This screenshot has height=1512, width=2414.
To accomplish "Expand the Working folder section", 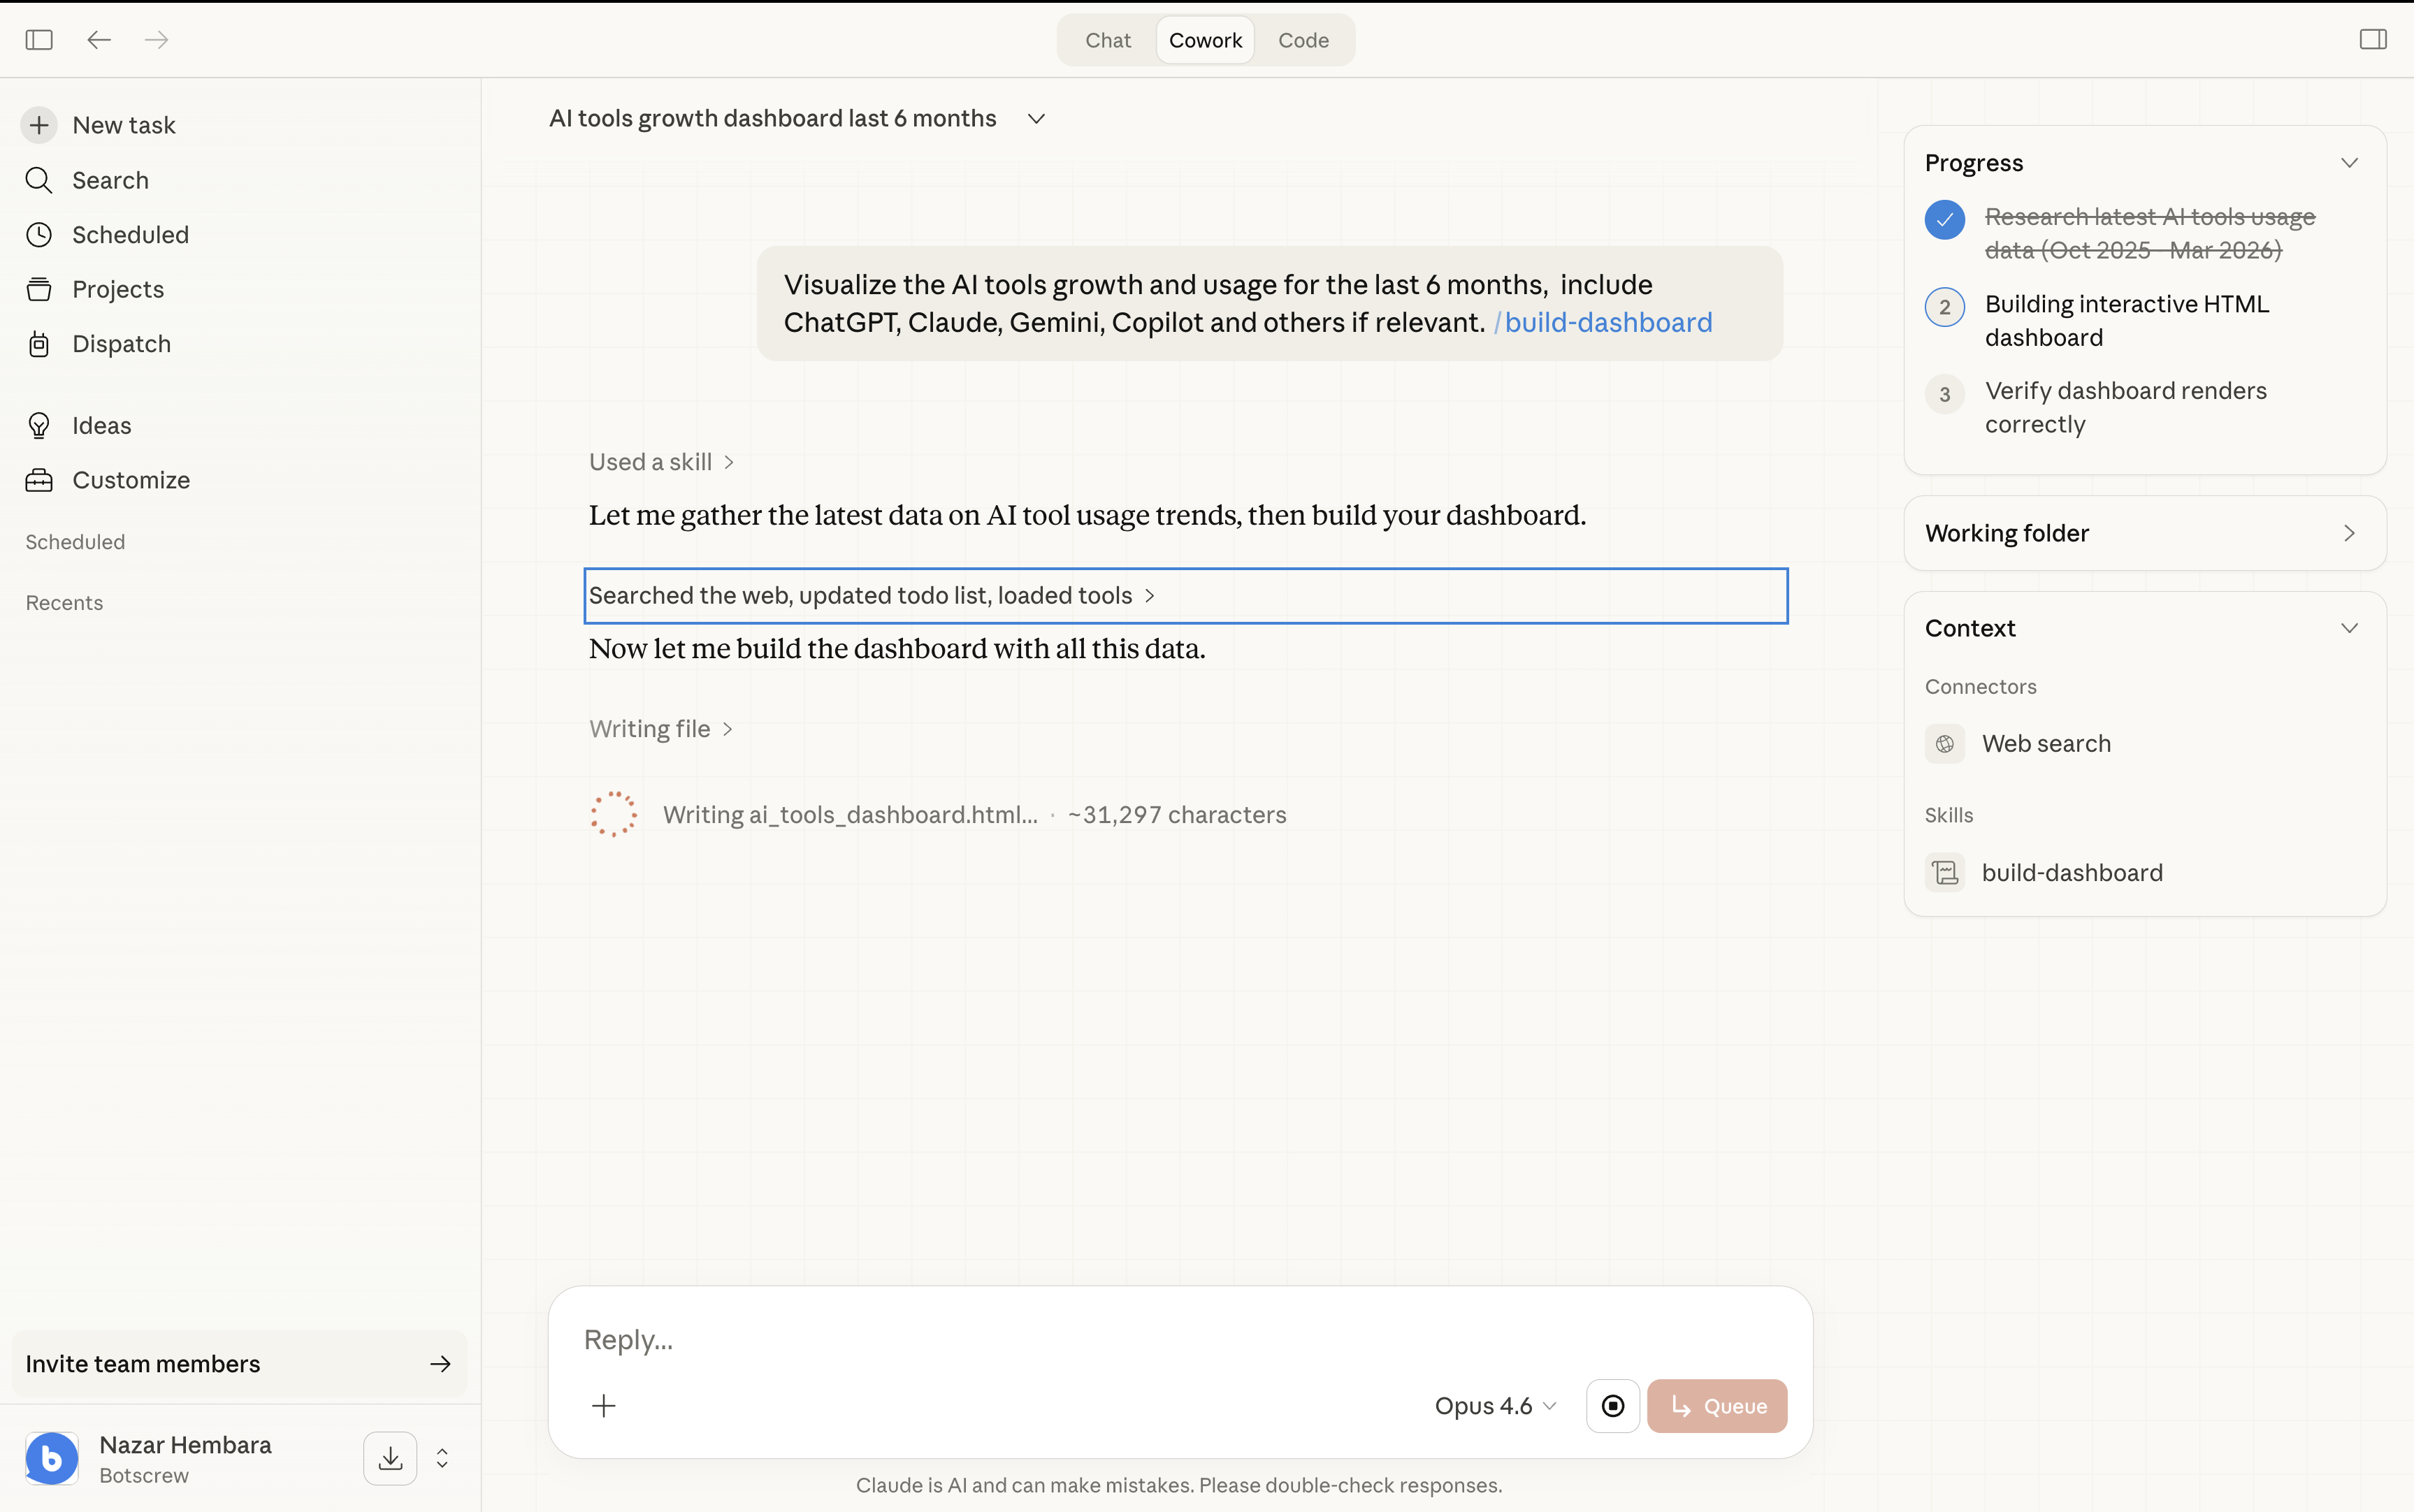I will pyautogui.click(x=2349, y=533).
